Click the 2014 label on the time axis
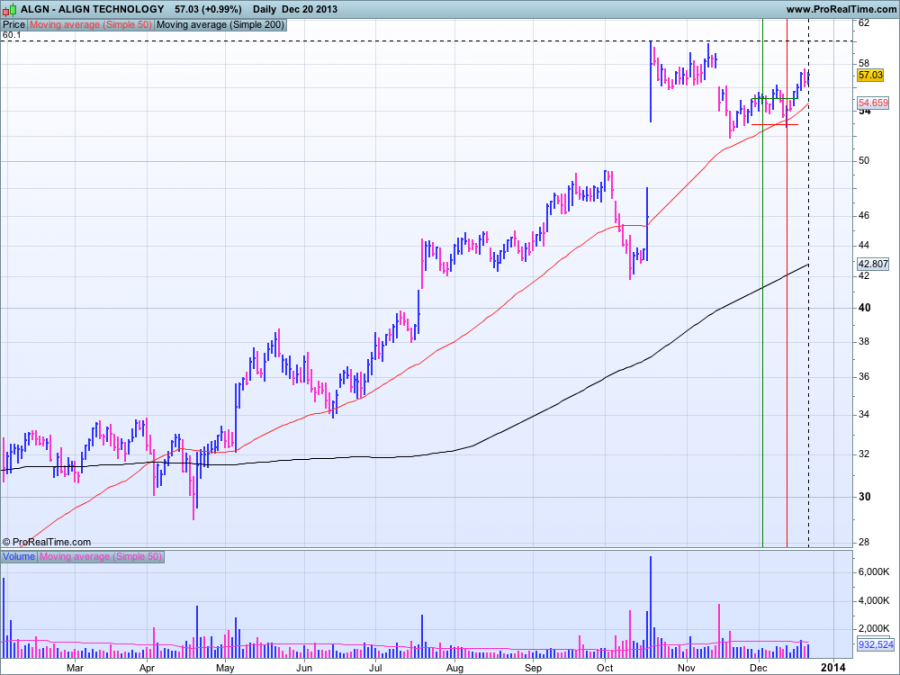 tap(833, 667)
